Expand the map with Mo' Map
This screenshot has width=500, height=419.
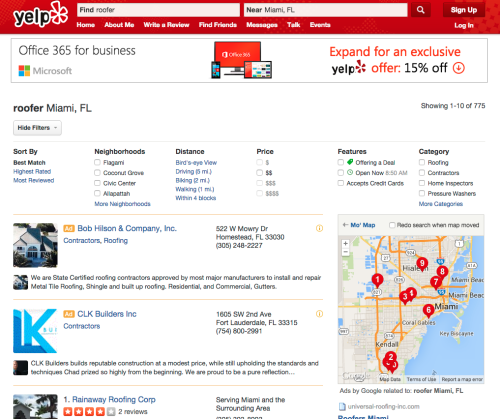[x=359, y=225]
